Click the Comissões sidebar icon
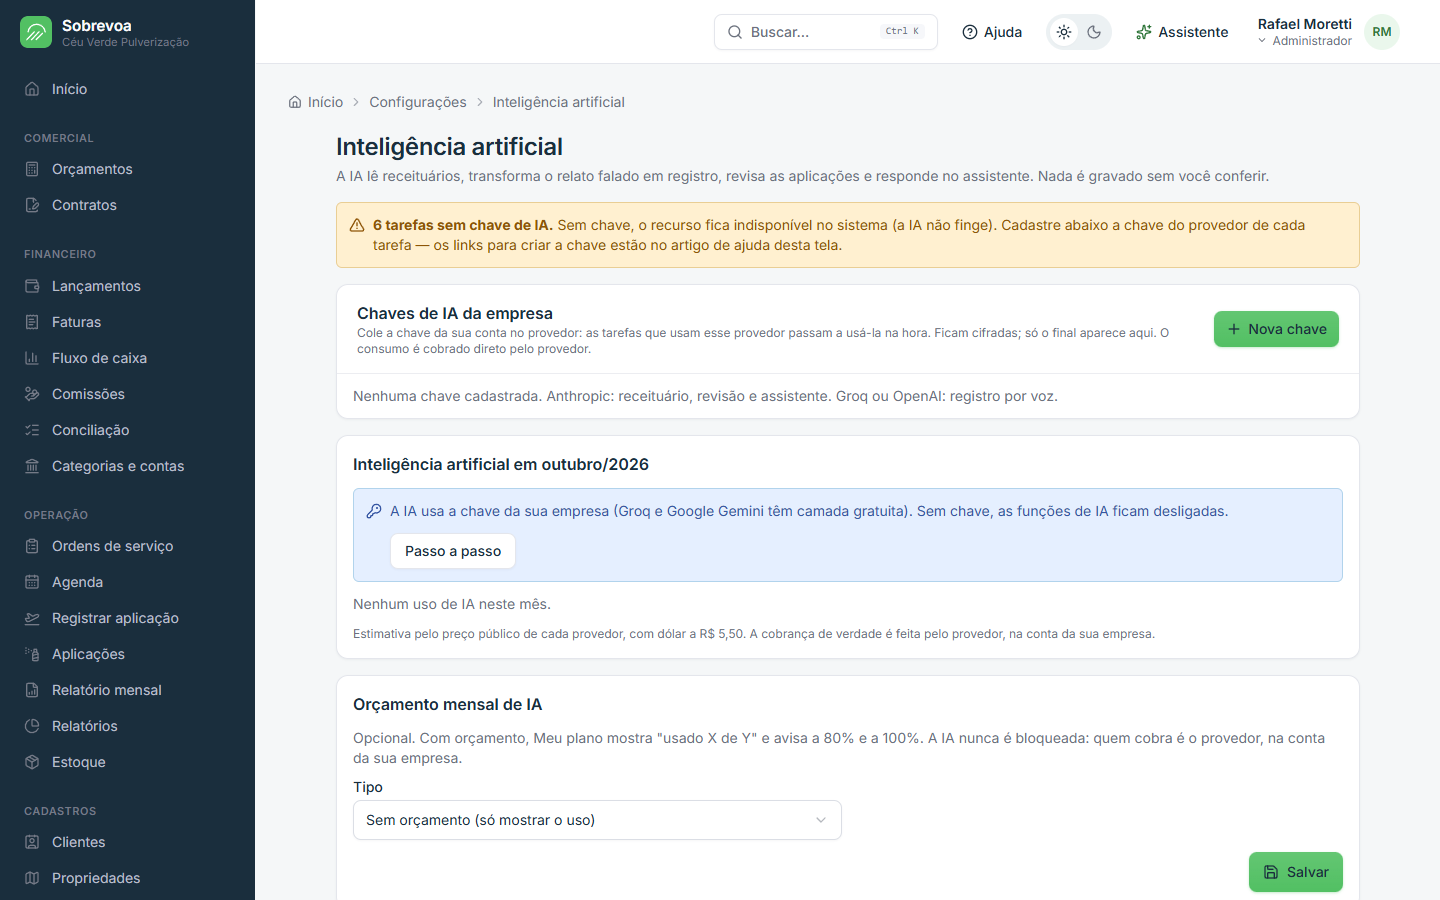The image size is (1440, 900). tap(32, 394)
